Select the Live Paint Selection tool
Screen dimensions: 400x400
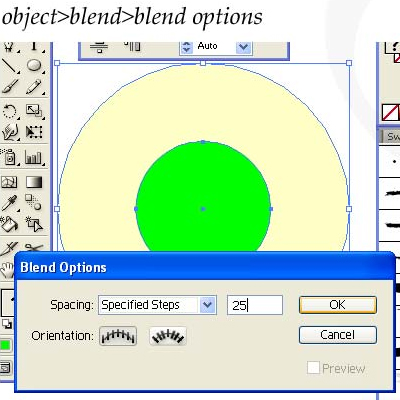(x=34, y=224)
